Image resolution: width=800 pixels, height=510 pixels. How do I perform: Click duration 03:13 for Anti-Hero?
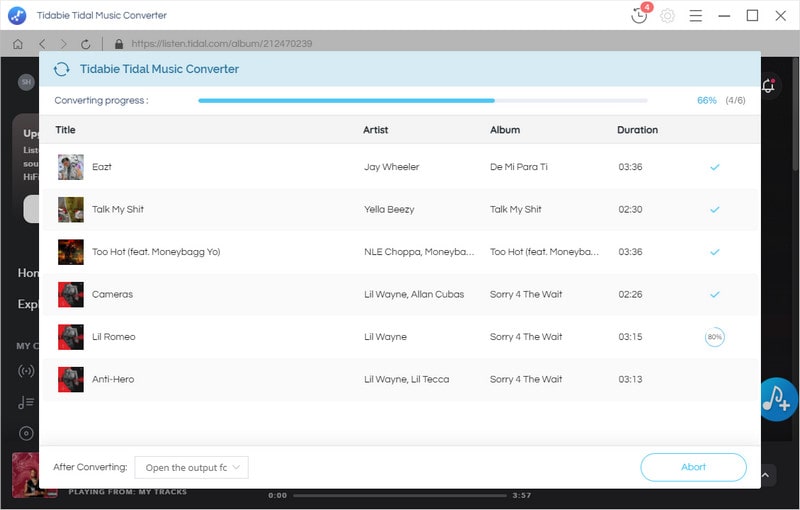click(630, 379)
